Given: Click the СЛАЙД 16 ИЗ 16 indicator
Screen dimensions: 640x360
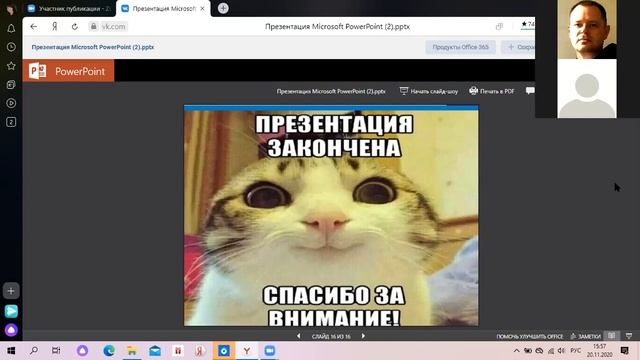Looking at the screenshot, I should tap(331, 337).
